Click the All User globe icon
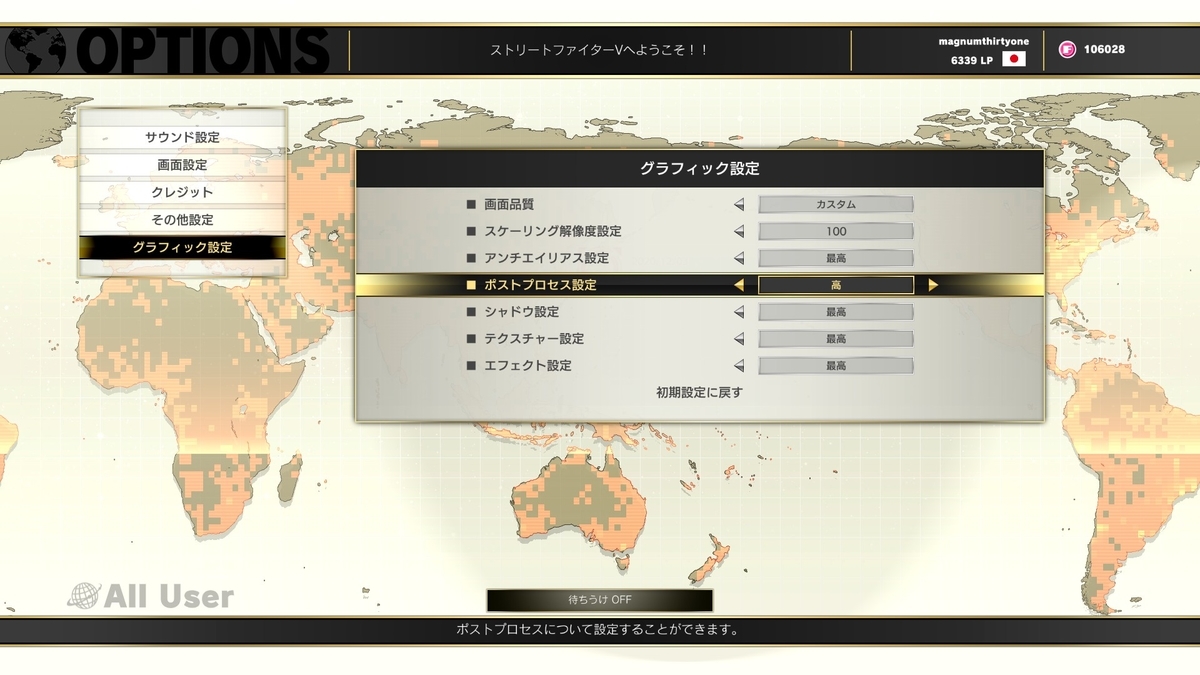The height and width of the screenshot is (675, 1200). coord(84,597)
